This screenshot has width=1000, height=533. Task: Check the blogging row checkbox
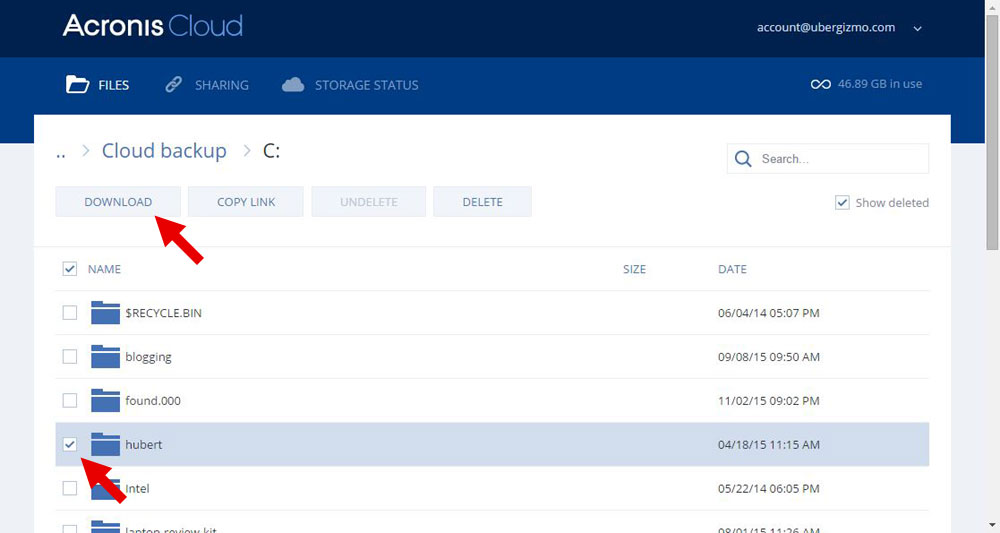[70, 356]
